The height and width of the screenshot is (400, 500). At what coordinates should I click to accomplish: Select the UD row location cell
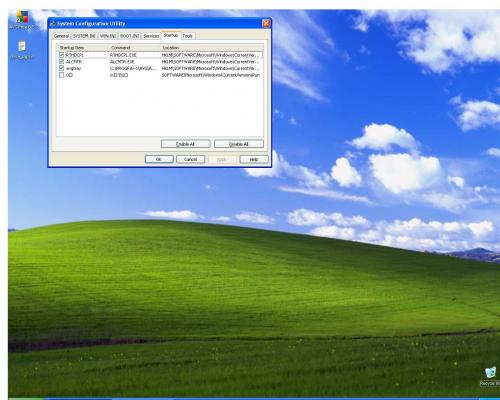[x=211, y=75]
